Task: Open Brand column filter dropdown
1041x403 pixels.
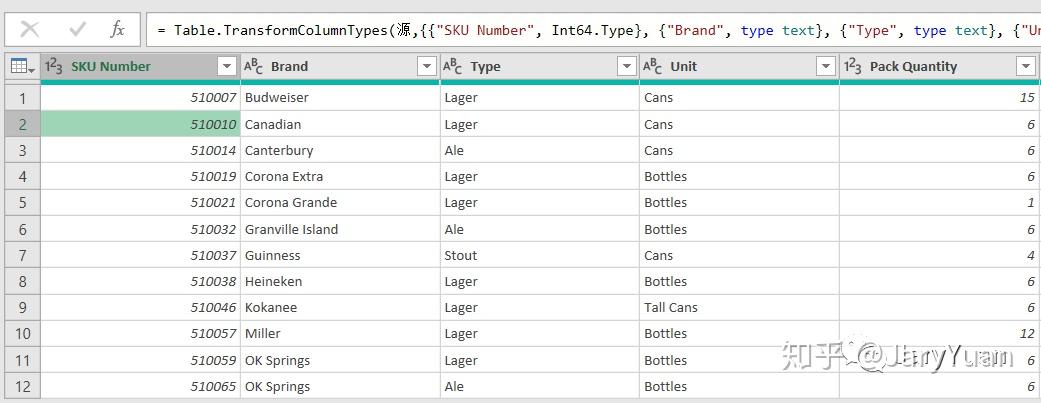Action: click(x=426, y=67)
